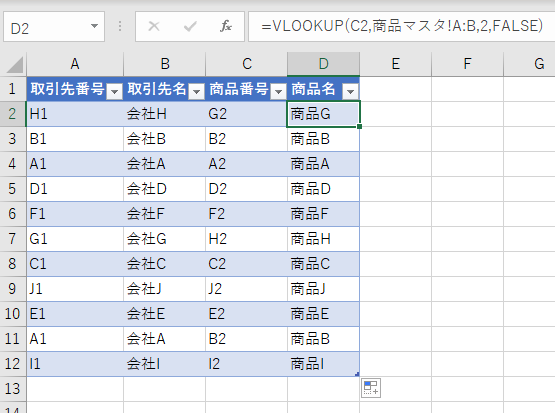Viewport: 555px width, 413px height.
Task: Click cell containing 会社E
Action: [165, 314]
